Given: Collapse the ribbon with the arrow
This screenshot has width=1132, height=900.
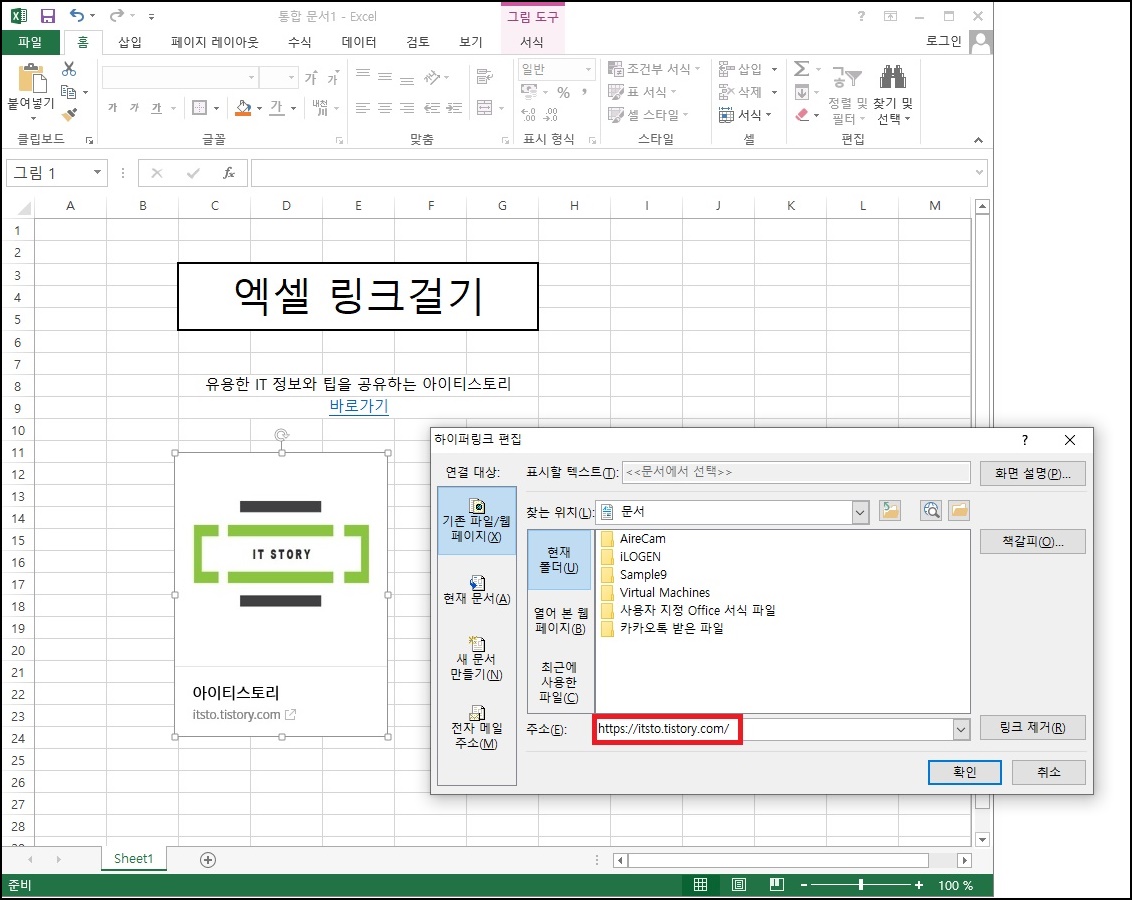Looking at the screenshot, I should tap(978, 140).
